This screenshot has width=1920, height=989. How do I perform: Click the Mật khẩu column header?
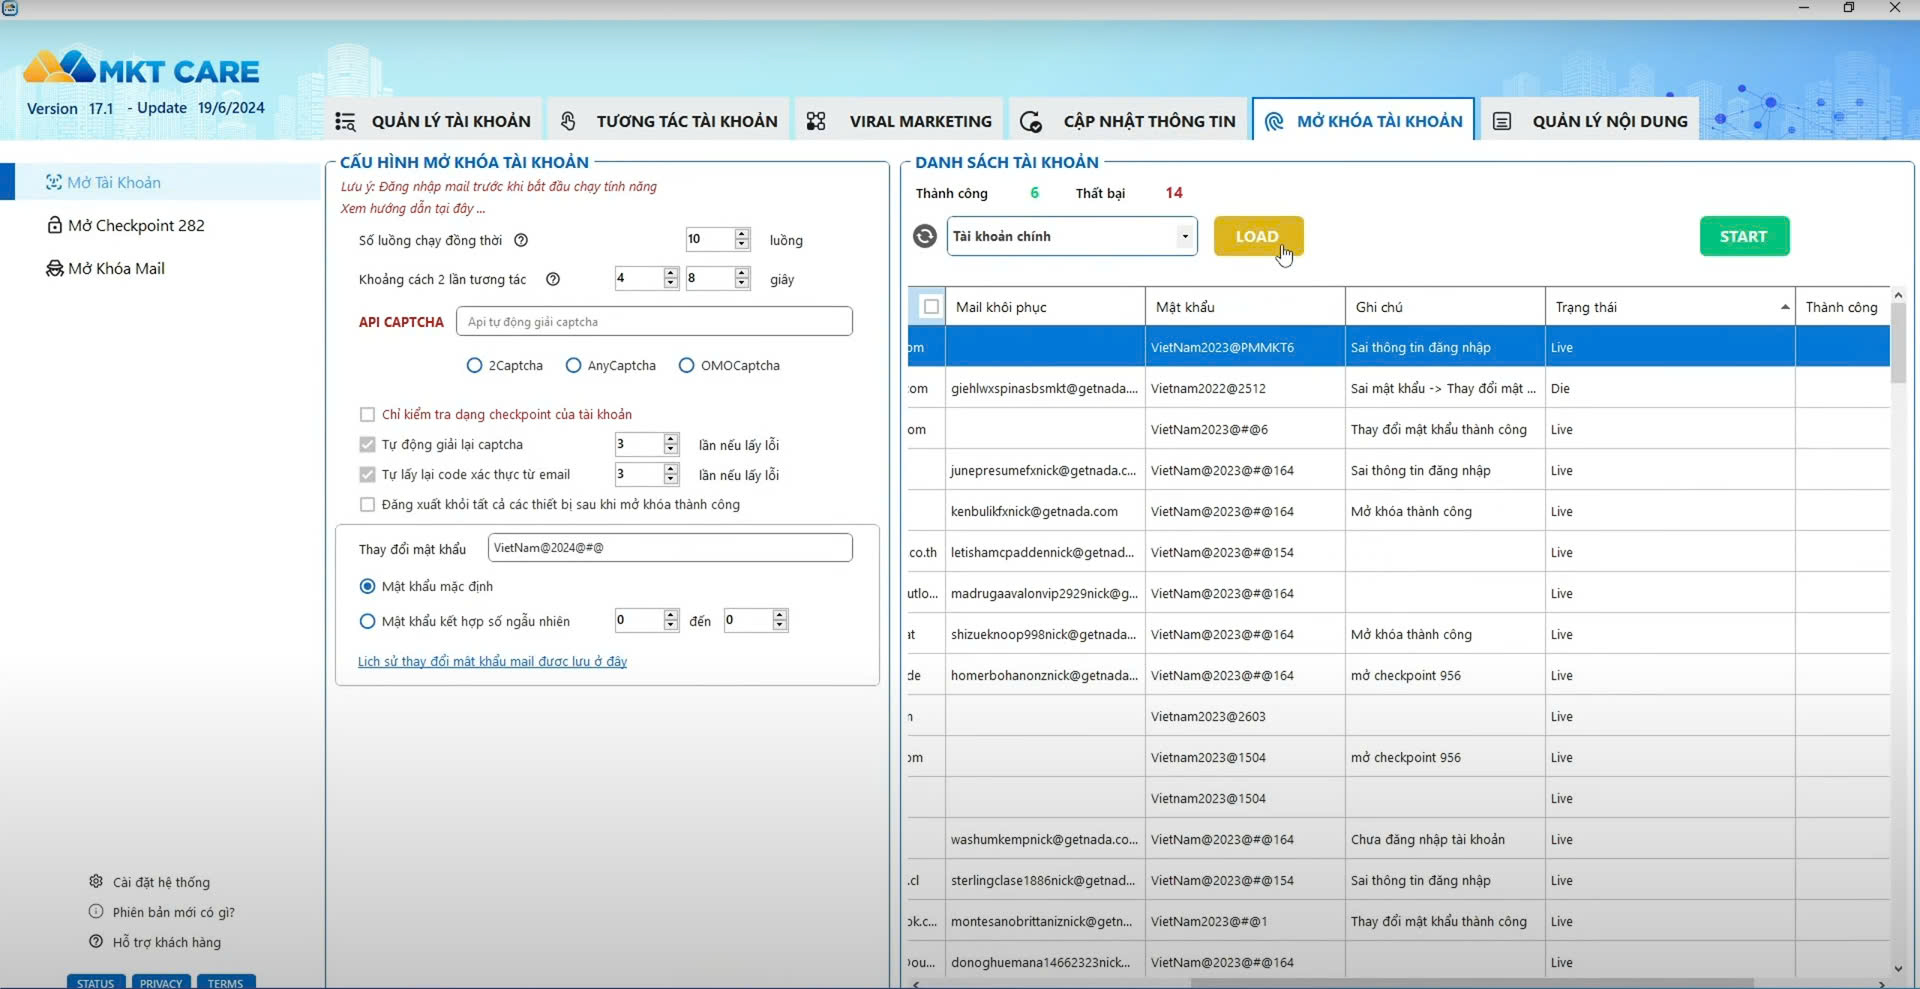(1245, 307)
